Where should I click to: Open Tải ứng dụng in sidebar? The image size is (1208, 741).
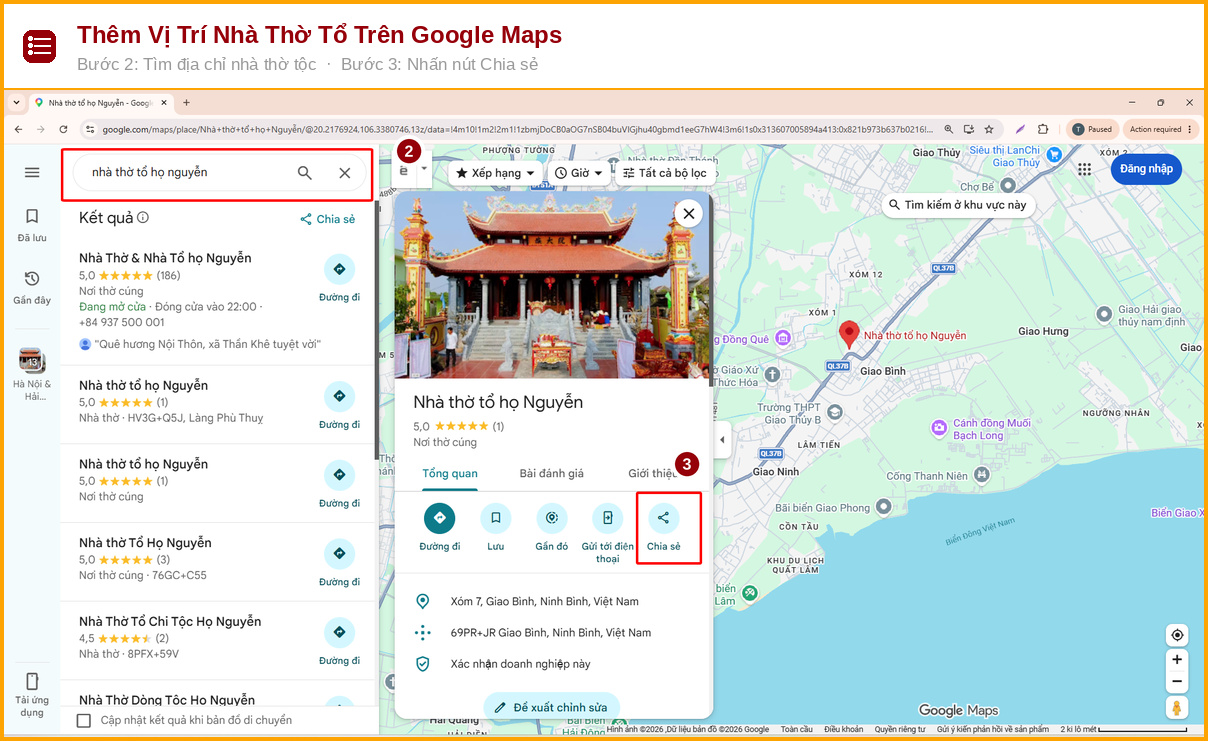coord(32,694)
